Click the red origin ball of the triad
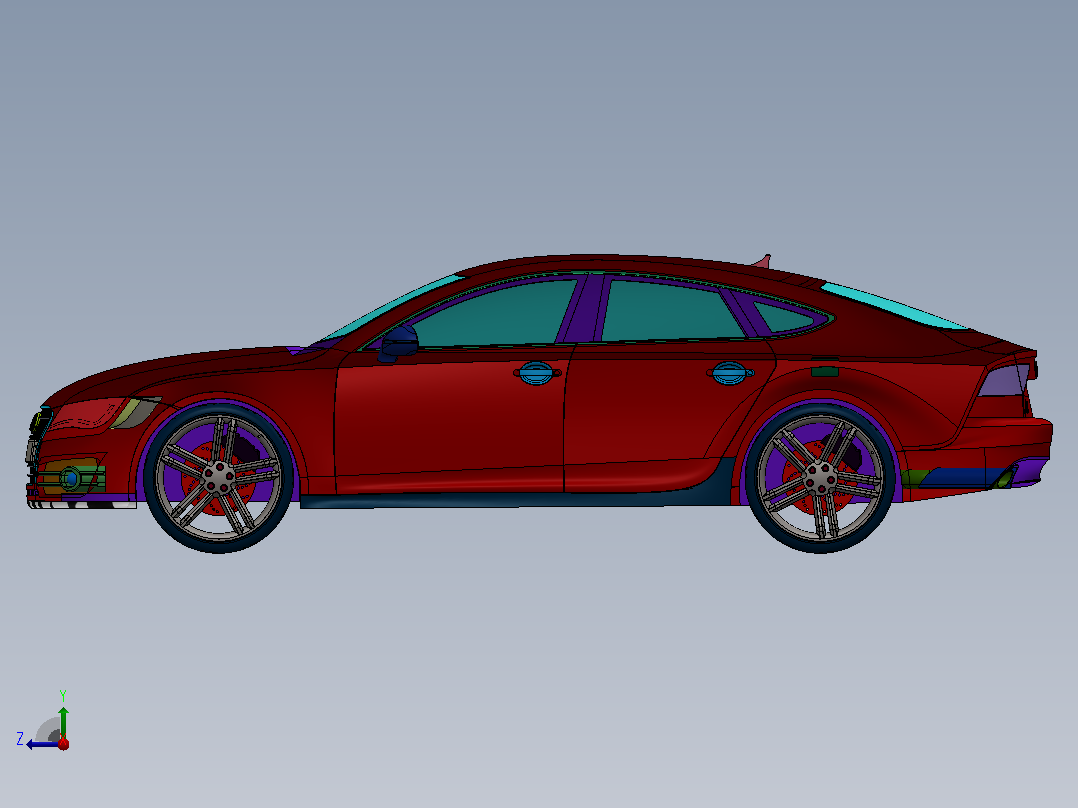Screen dimensions: 1078x808 pyautogui.click(x=63, y=743)
